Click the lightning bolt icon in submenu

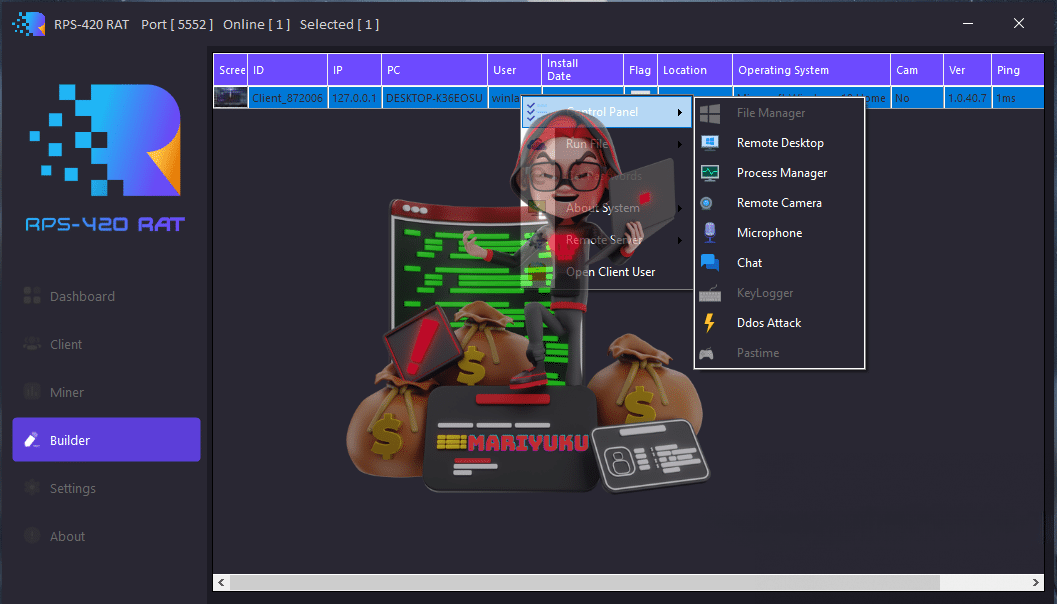click(x=710, y=323)
